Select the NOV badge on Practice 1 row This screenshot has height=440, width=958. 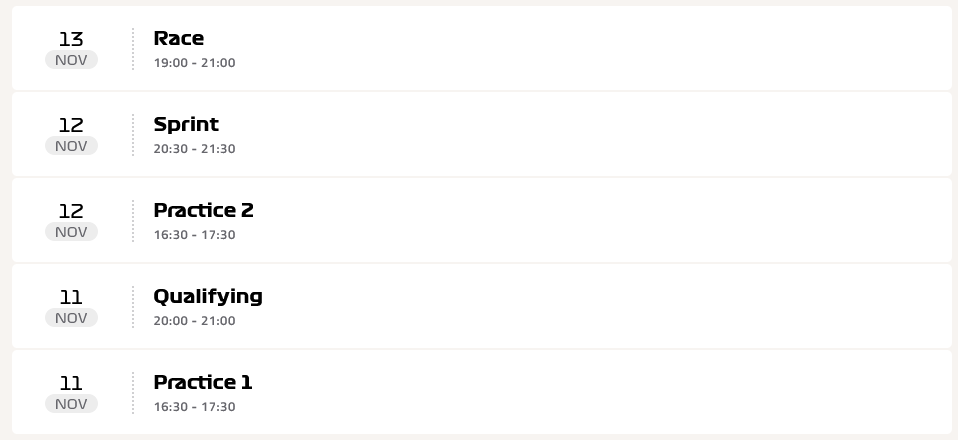tap(71, 404)
